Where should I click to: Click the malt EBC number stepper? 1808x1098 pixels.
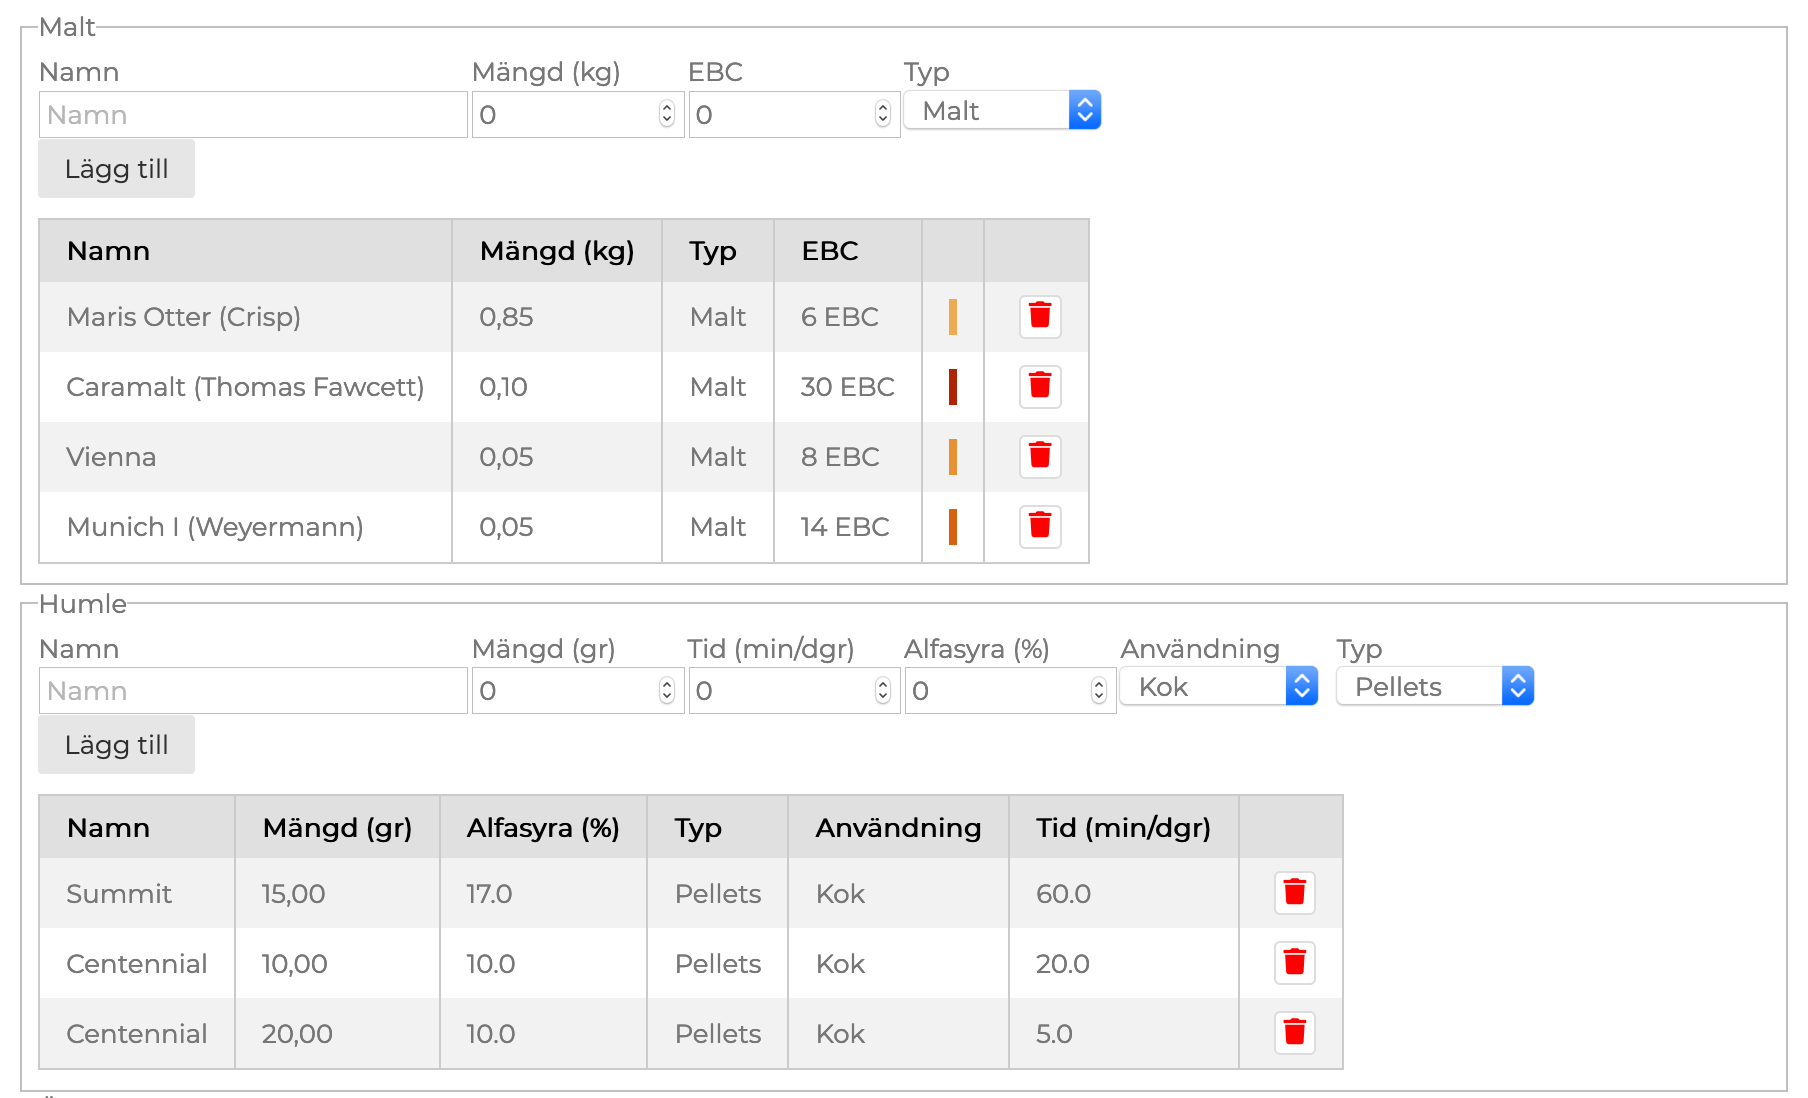coord(882,114)
